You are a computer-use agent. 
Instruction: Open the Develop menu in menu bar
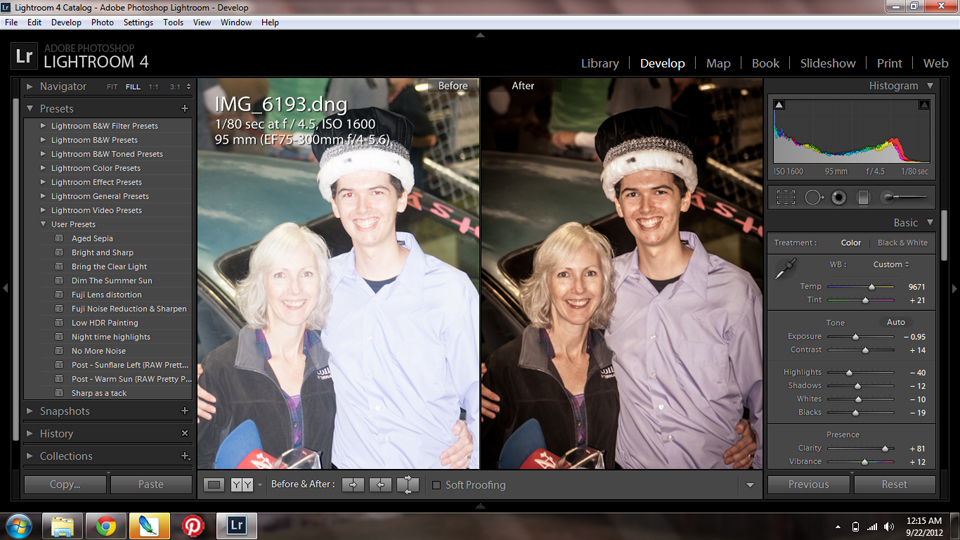(66, 22)
